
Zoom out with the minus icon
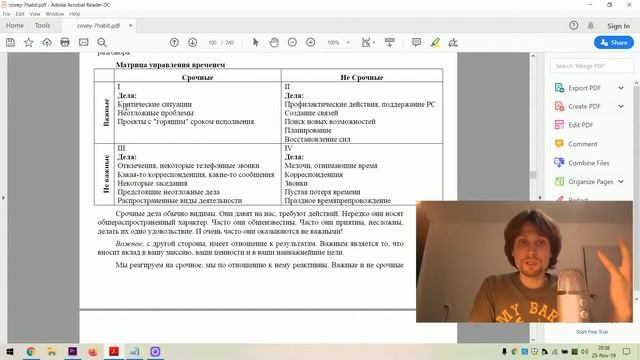(x=292, y=42)
